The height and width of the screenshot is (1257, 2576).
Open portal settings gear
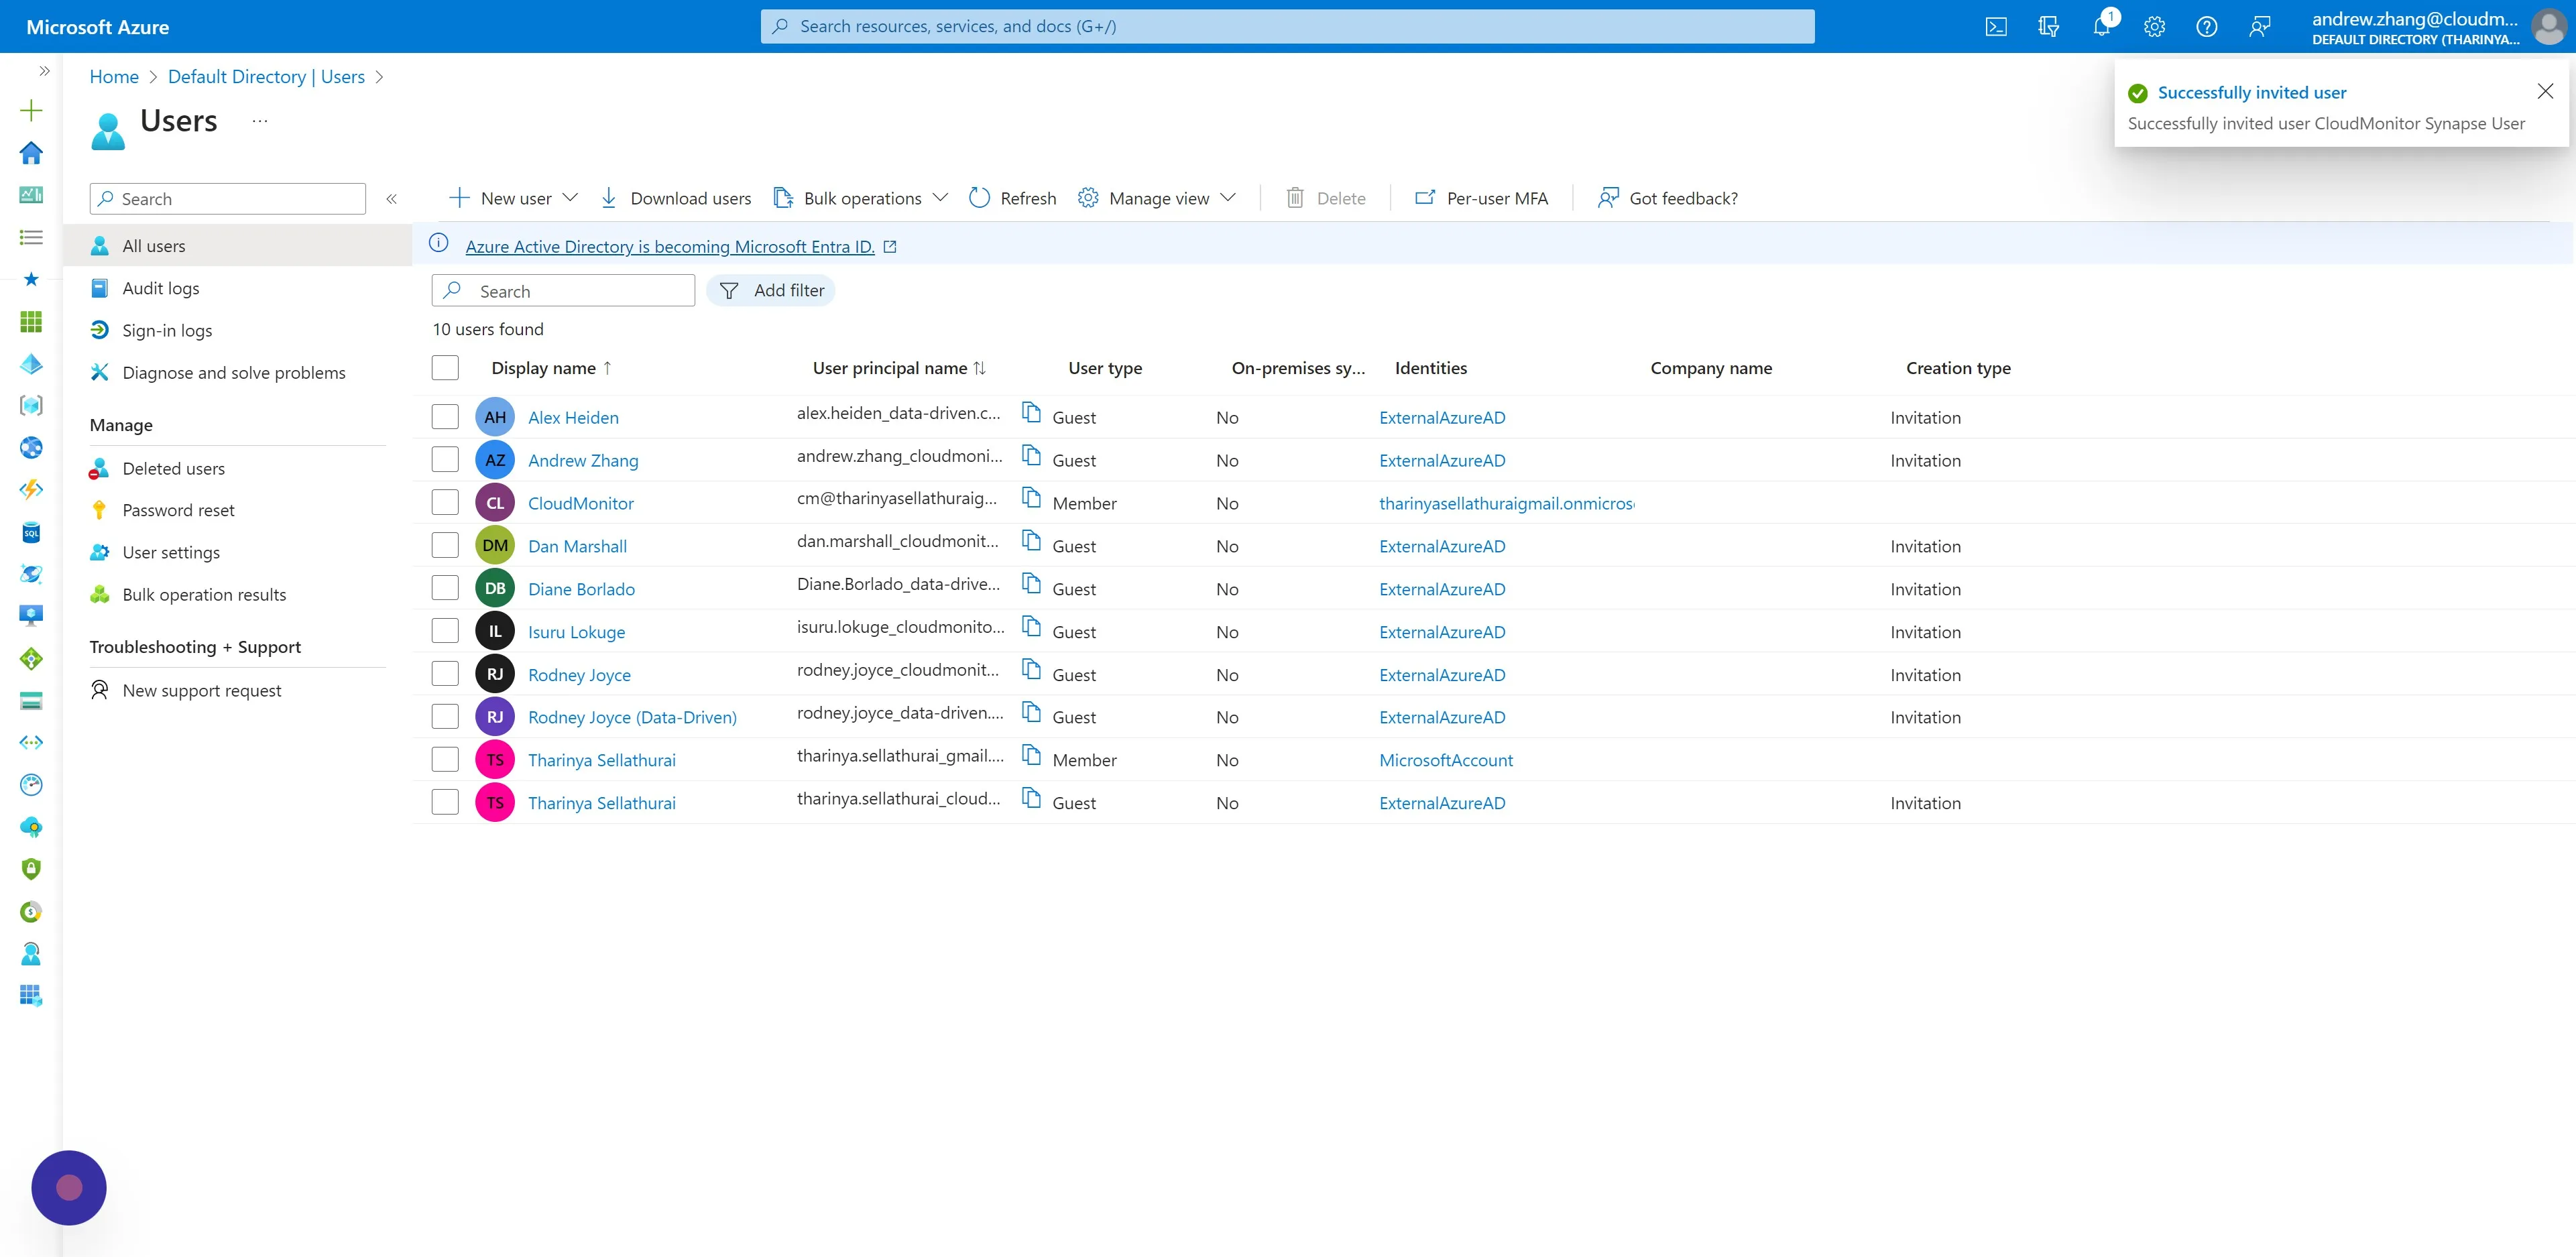coord(2154,27)
